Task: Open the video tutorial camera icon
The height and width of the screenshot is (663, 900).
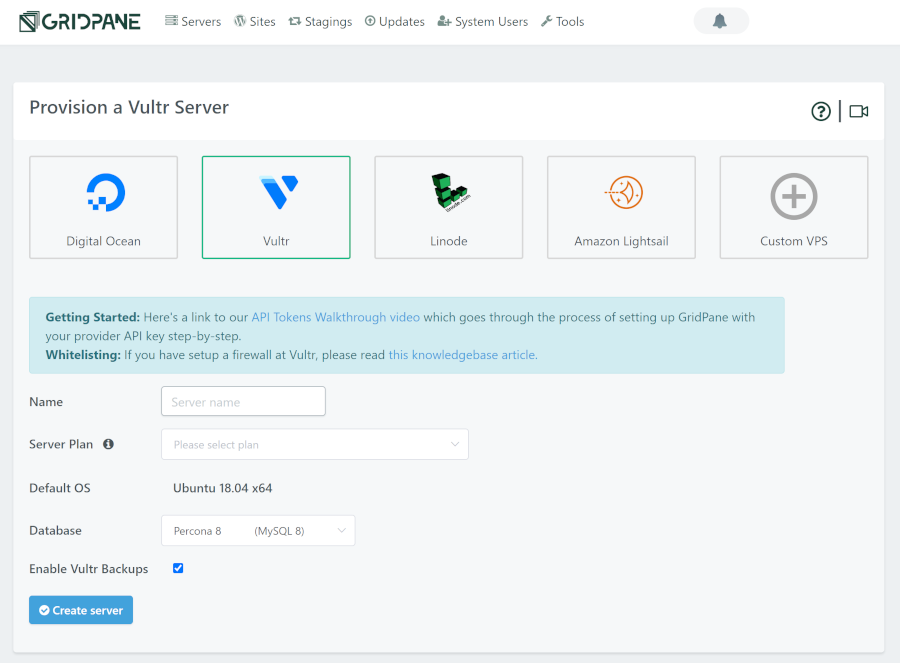Action: pos(859,111)
